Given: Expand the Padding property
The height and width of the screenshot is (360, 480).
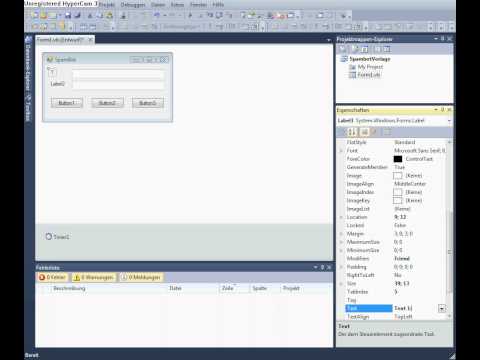Looking at the screenshot, I should (x=341, y=267).
